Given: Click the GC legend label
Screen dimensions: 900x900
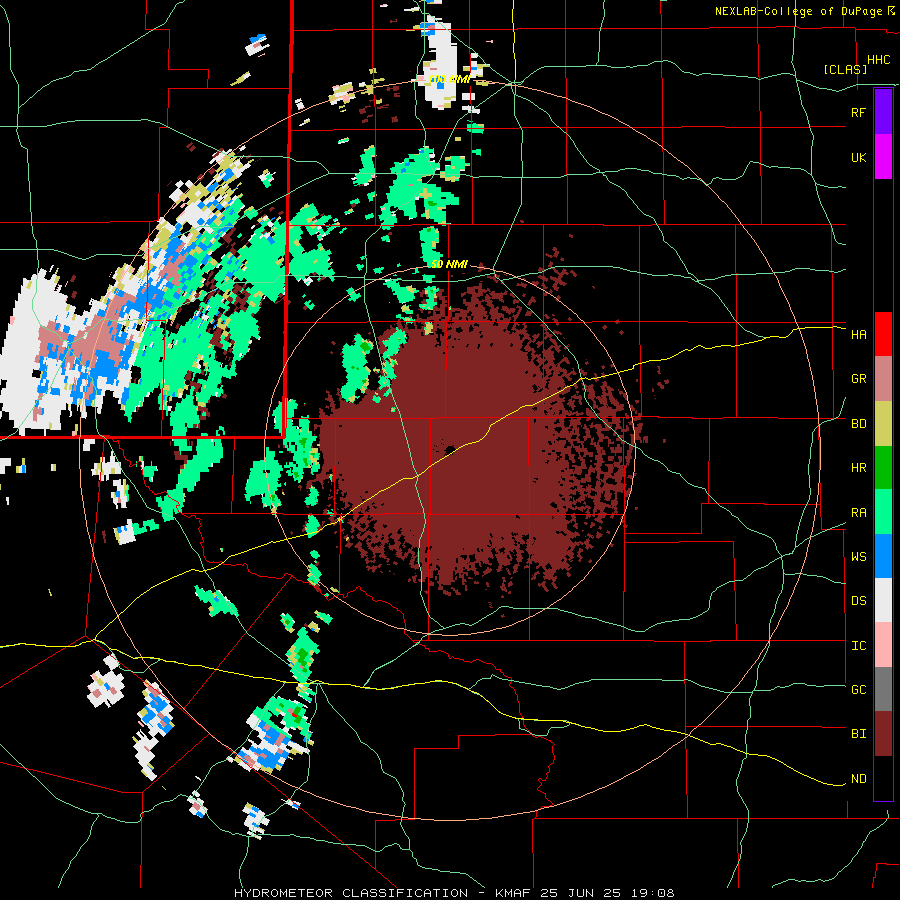Looking at the screenshot, I should [859, 690].
